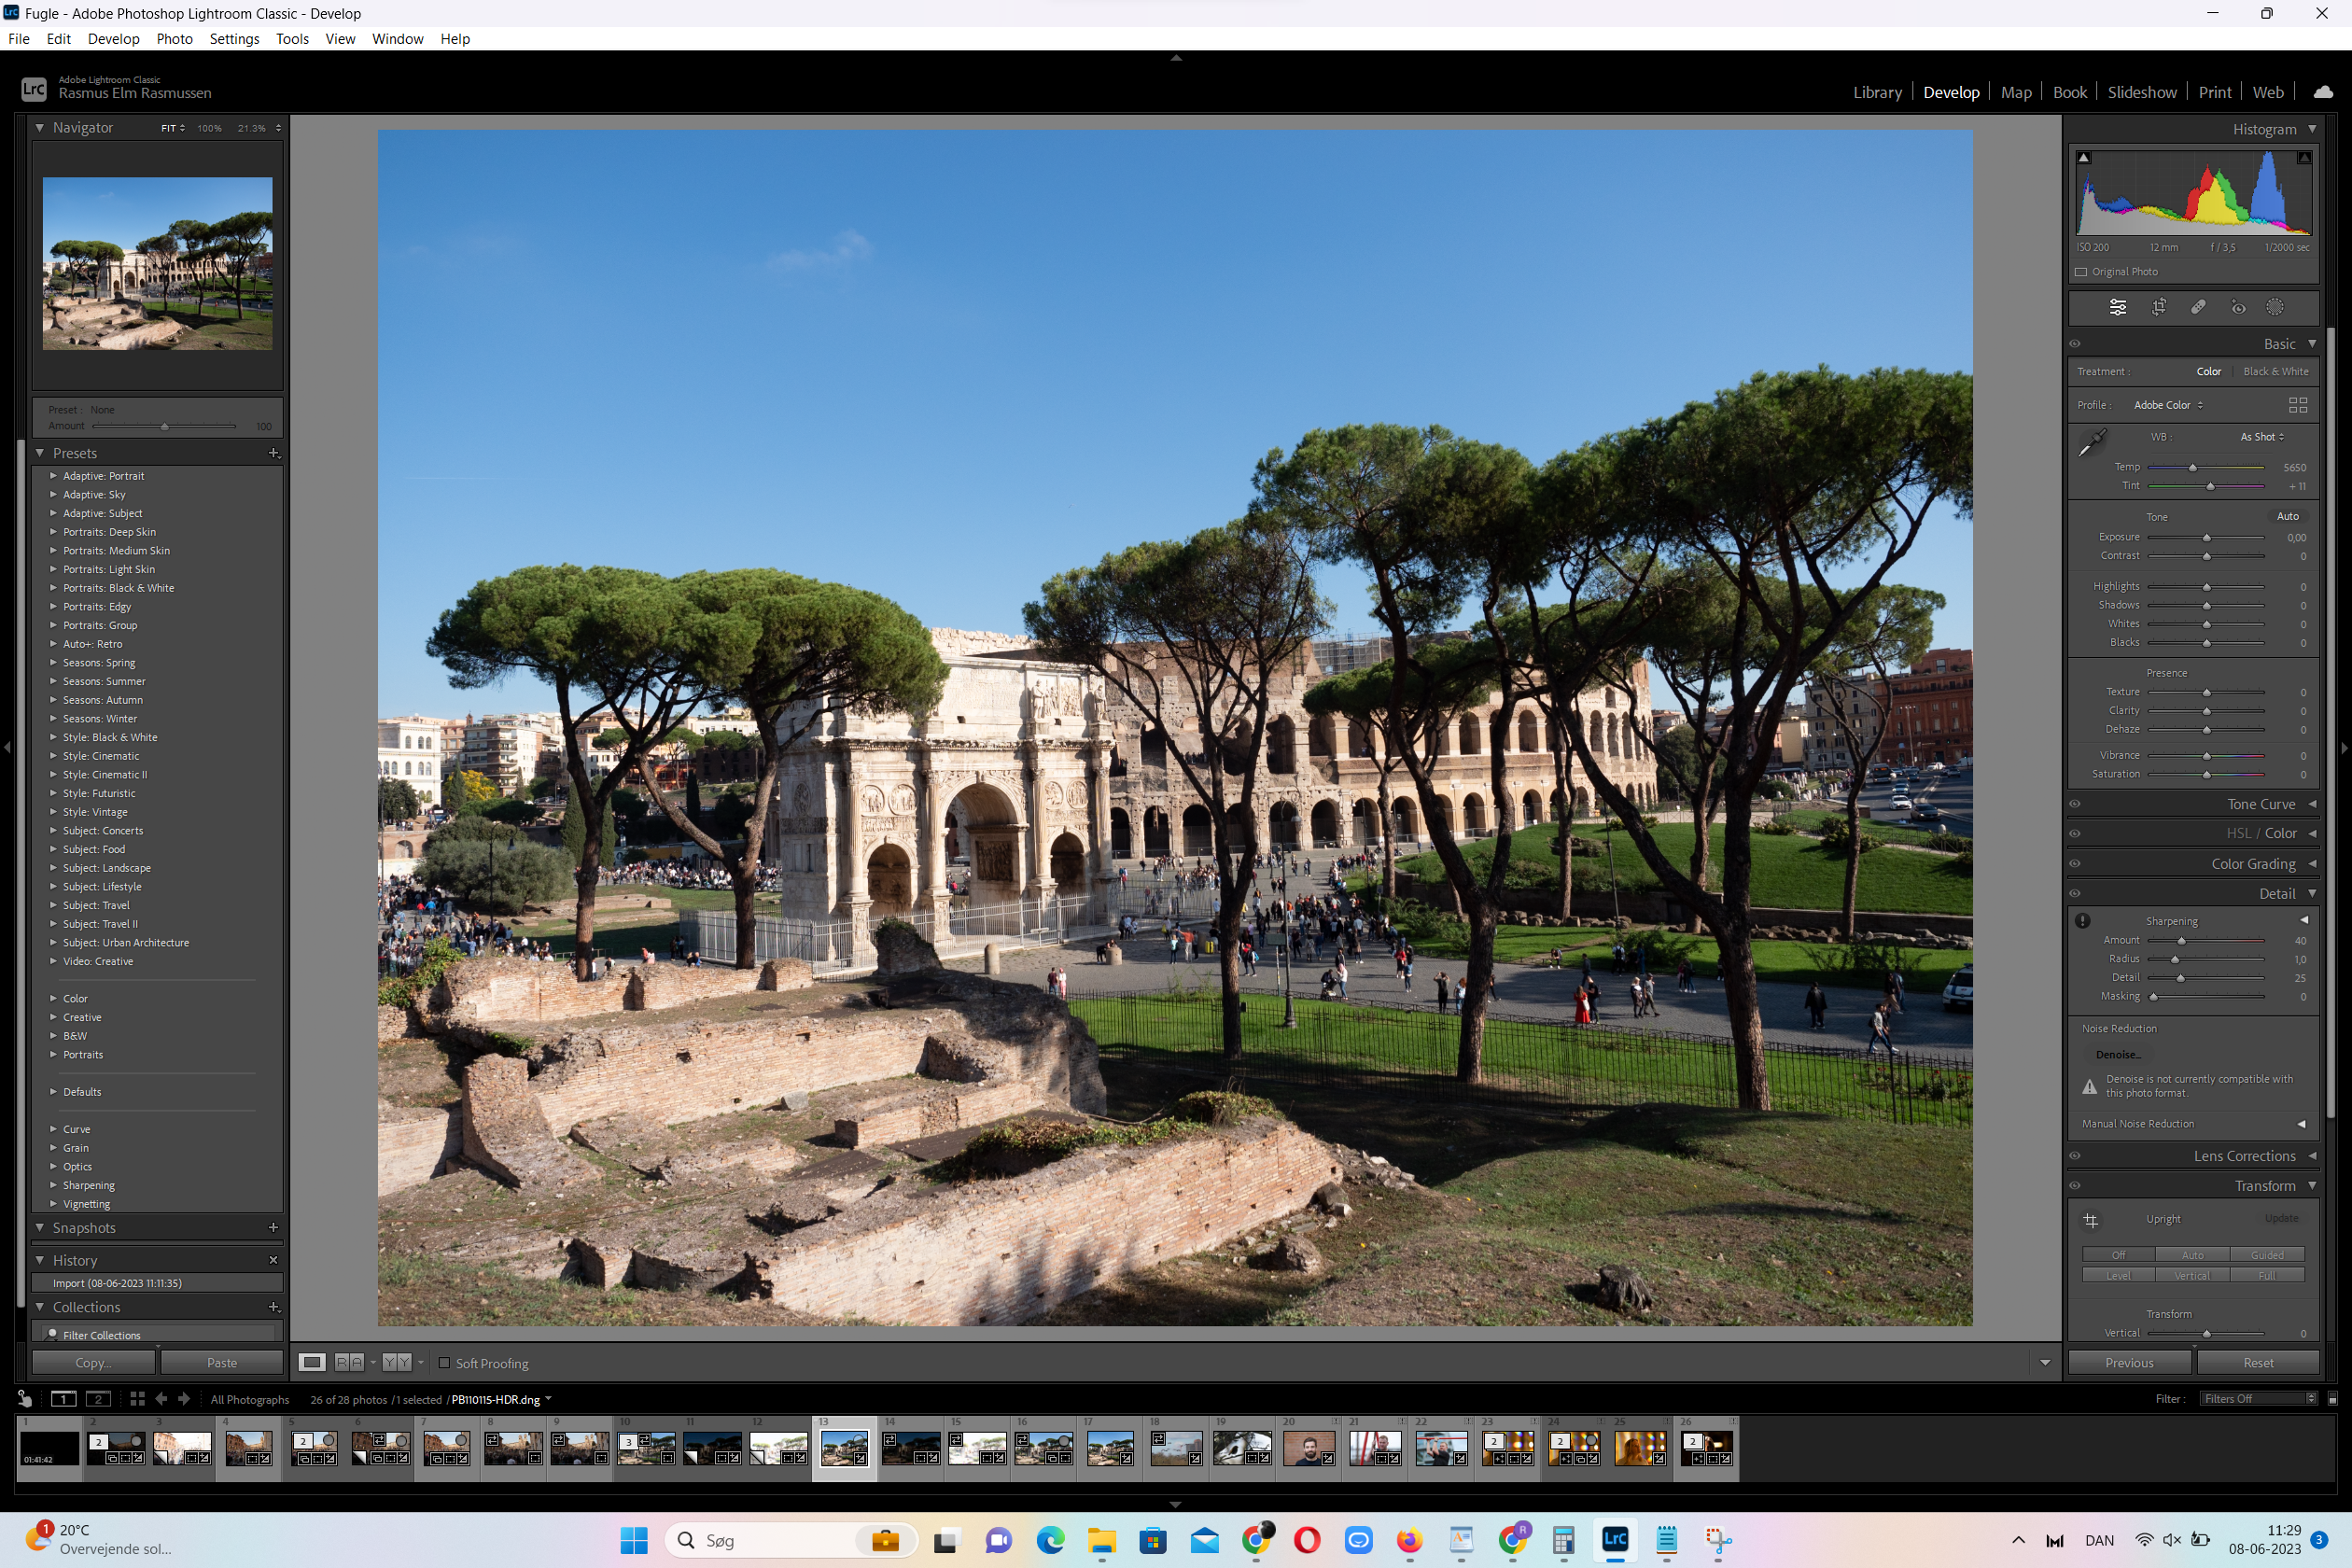Click the cloud sync status icon
The image size is (2352, 1568).
click(2323, 92)
